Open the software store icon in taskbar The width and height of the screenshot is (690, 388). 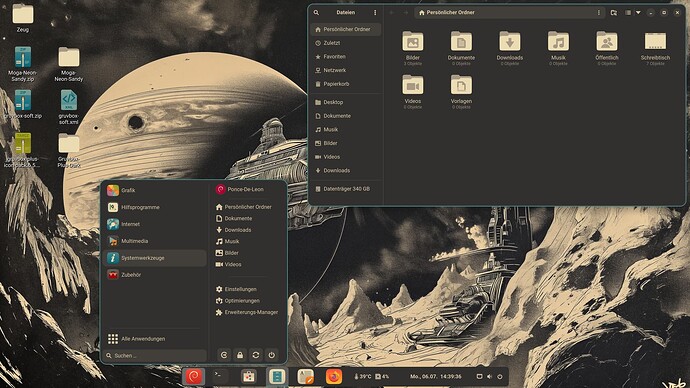[x=249, y=377]
